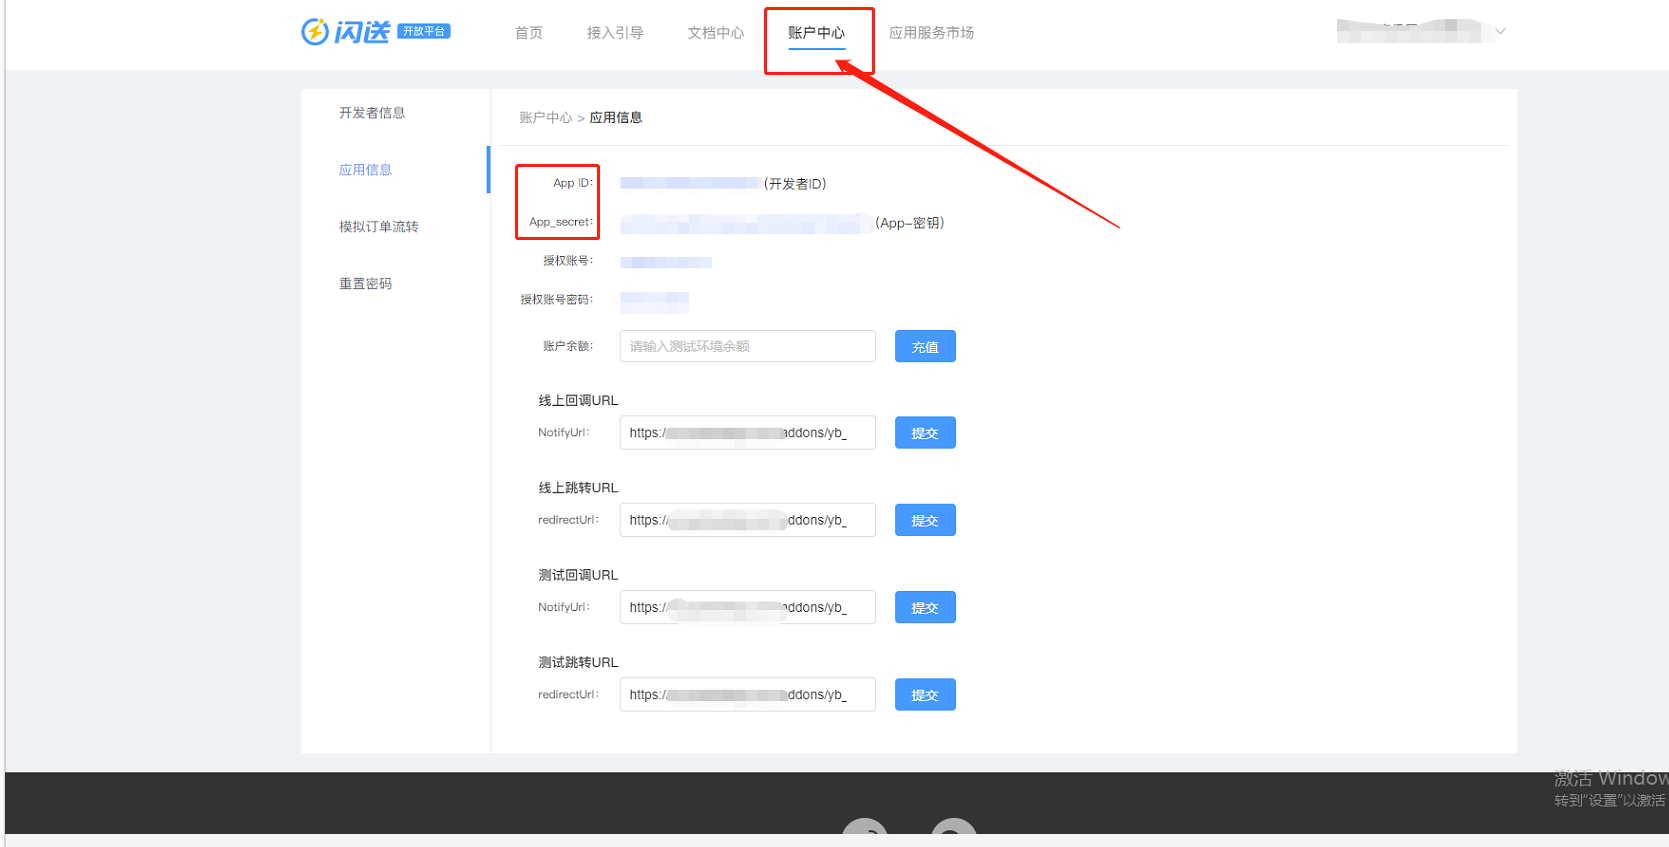This screenshot has width=1669, height=847.
Task: Submit the 测试回调URL with 提交
Action: point(925,607)
